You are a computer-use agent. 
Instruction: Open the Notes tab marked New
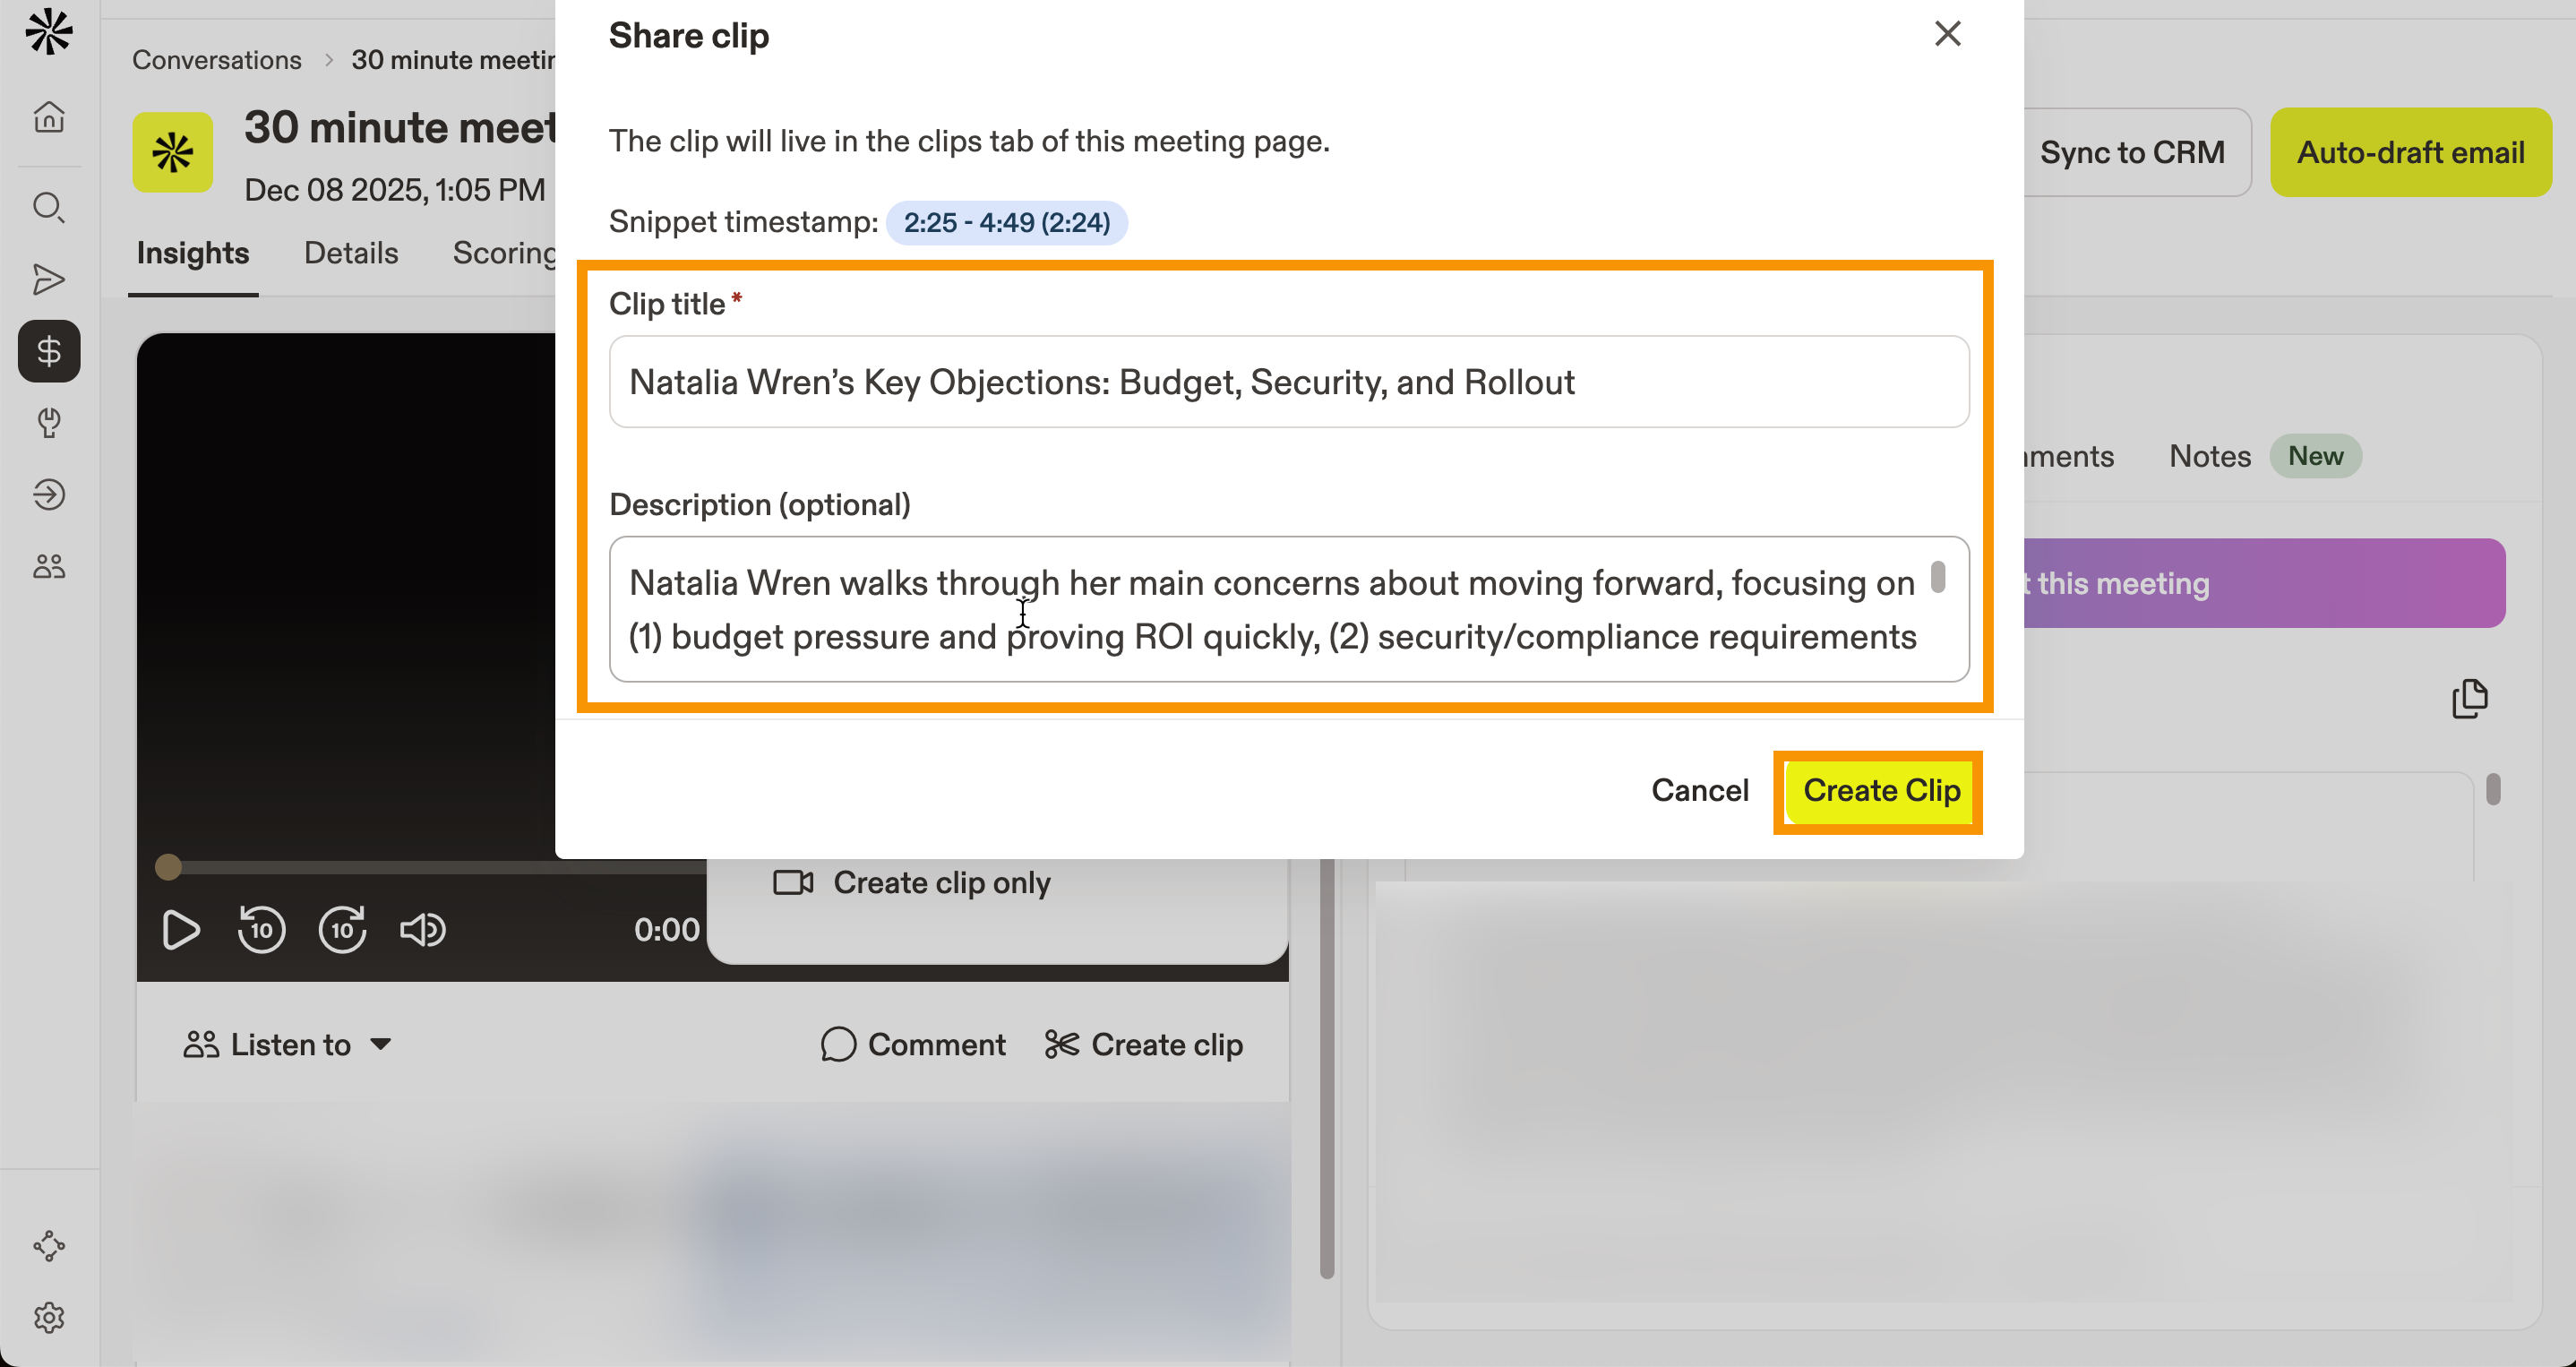coord(2209,456)
